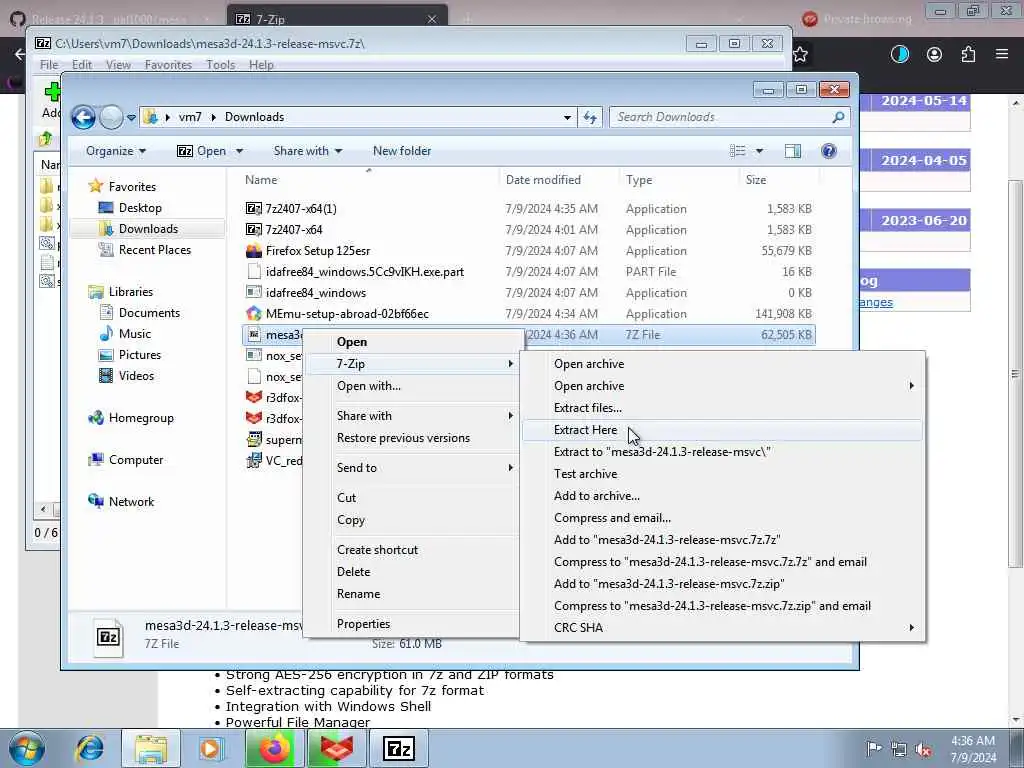The width and height of the screenshot is (1024, 768).
Task: Open the Favorites menu in 7-Zip window
Action: 168,65
